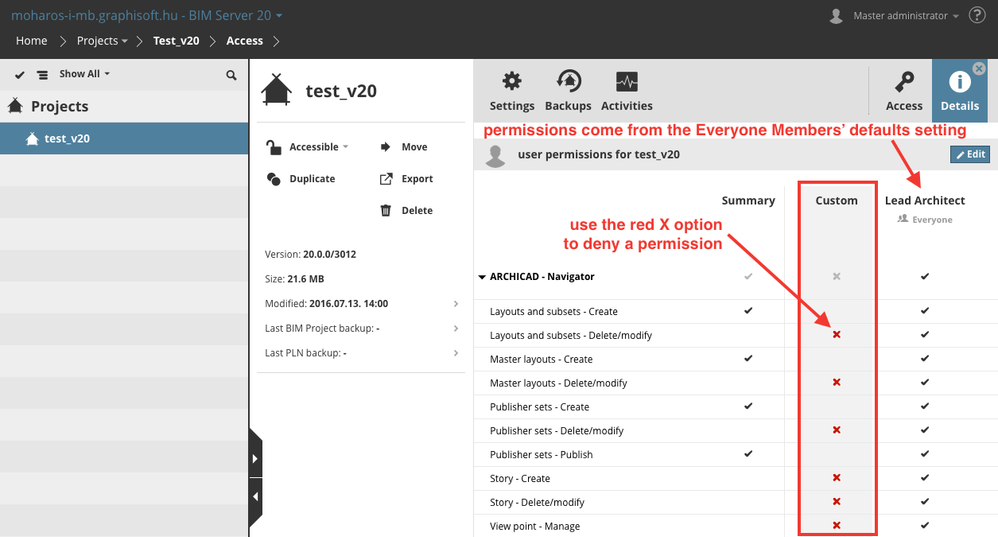Click Lead Architect check for Publisher sets - Publish
Viewport: 998px width, 537px height.
[x=925, y=454]
